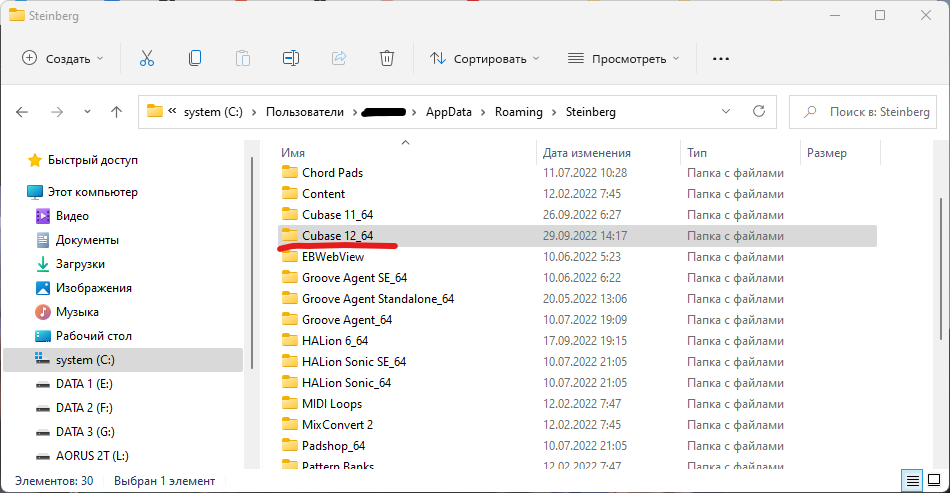This screenshot has height=493, width=950.
Task: Click the Steinberg title bar folder icon
Action: pyautogui.click(x=16, y=15)
